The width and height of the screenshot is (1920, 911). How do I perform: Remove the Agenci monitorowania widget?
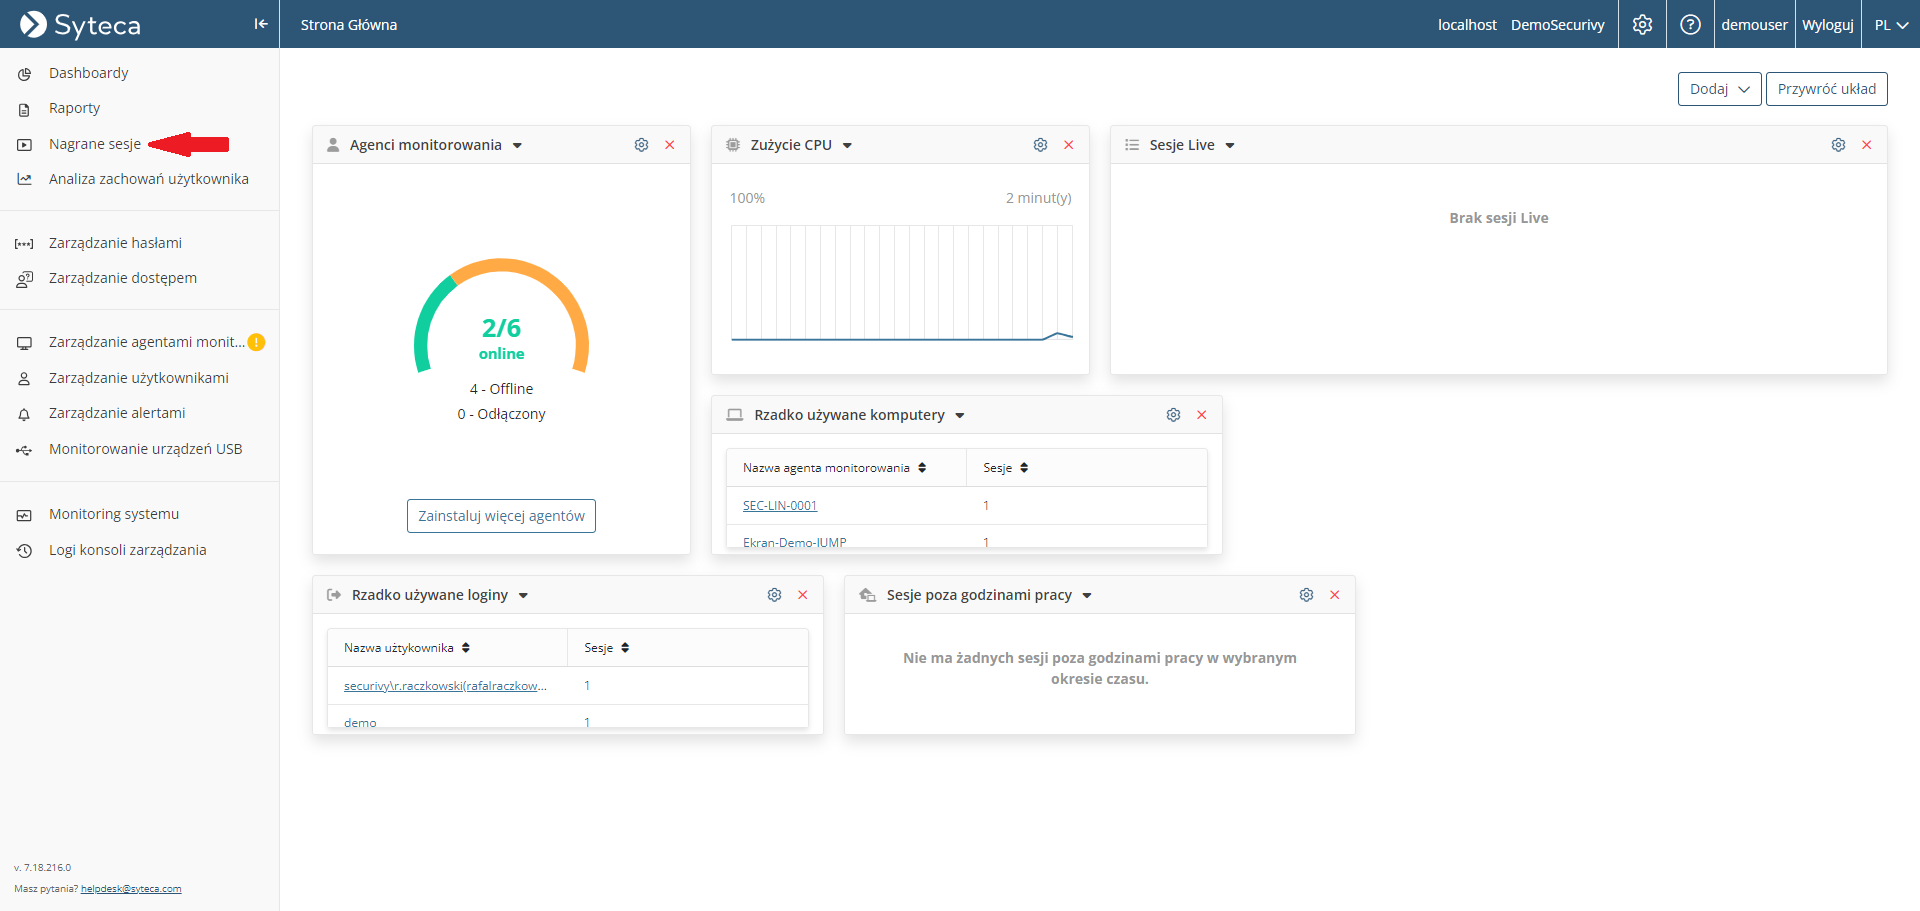click(670, 145)
